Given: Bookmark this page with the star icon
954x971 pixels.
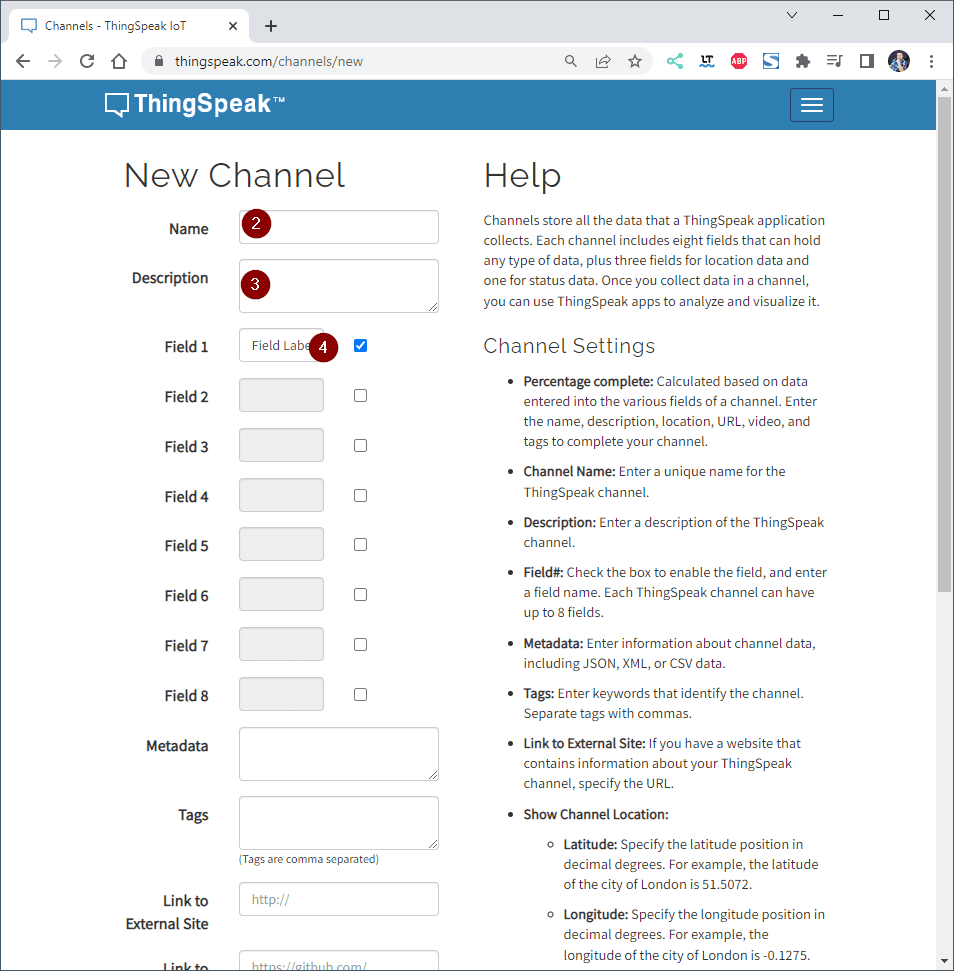Looking at the screenshot, I should click(x=635, y=61).
